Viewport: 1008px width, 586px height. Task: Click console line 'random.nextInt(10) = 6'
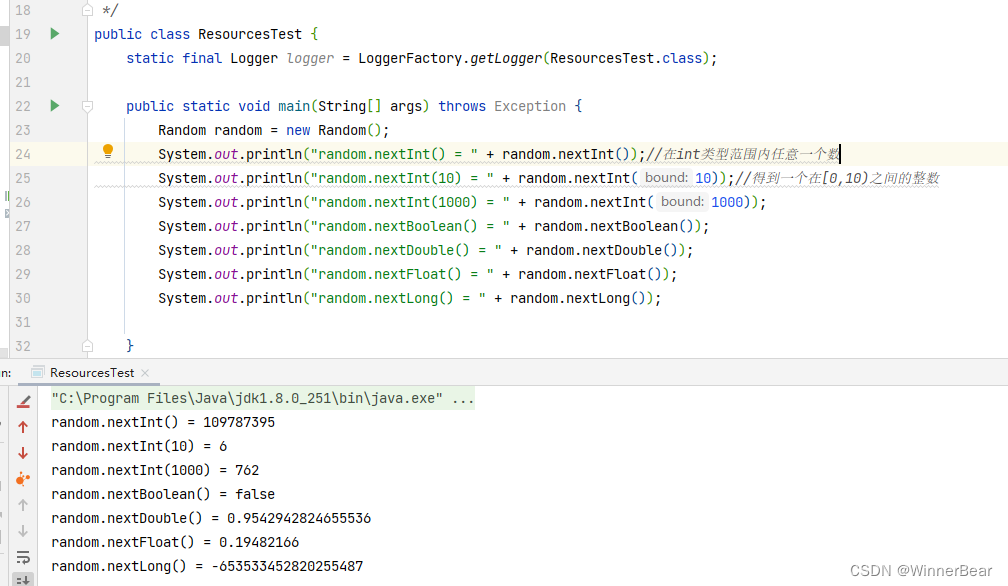click(139, 446)
